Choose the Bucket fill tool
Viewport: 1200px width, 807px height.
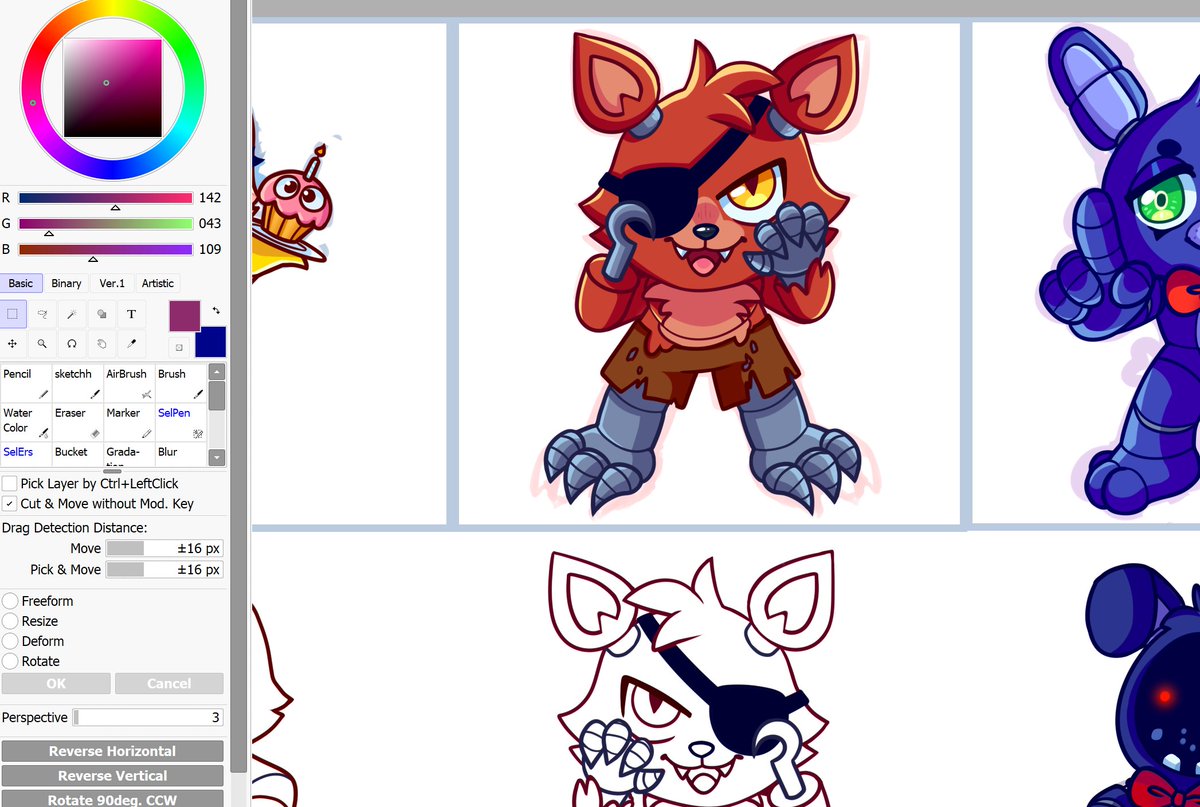point(78,454)
